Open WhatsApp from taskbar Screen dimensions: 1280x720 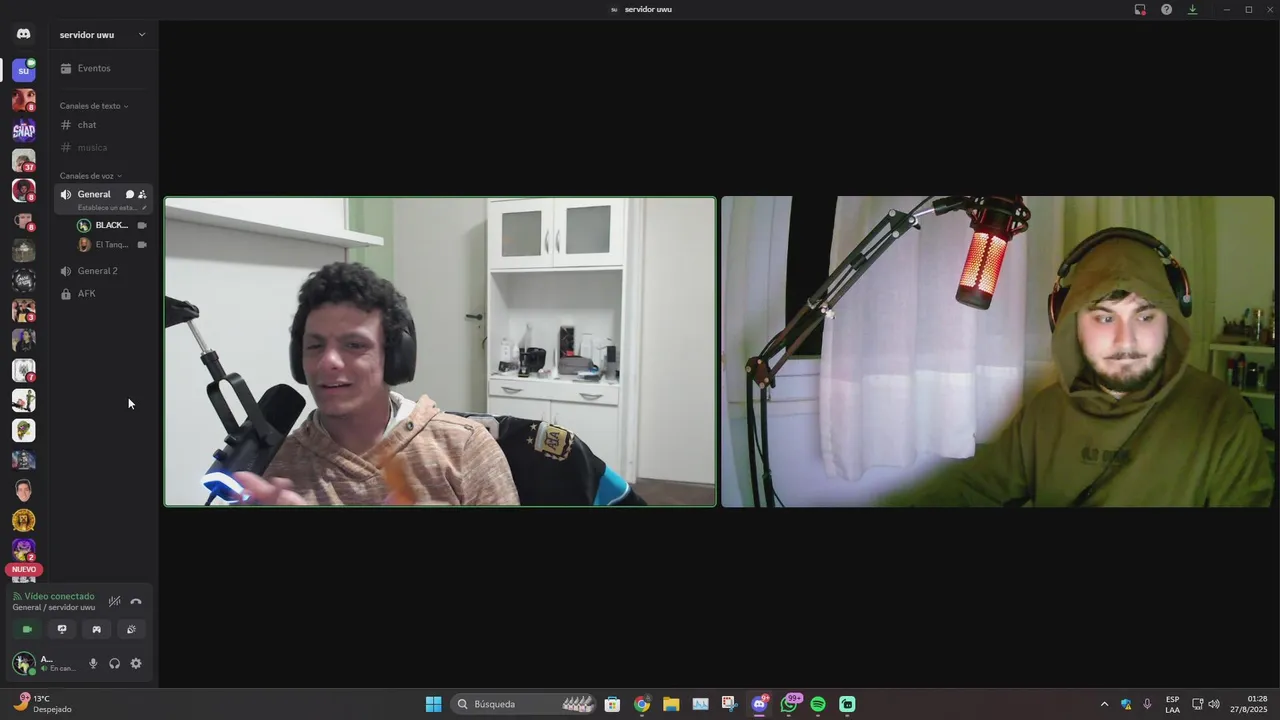pos(789,704)
